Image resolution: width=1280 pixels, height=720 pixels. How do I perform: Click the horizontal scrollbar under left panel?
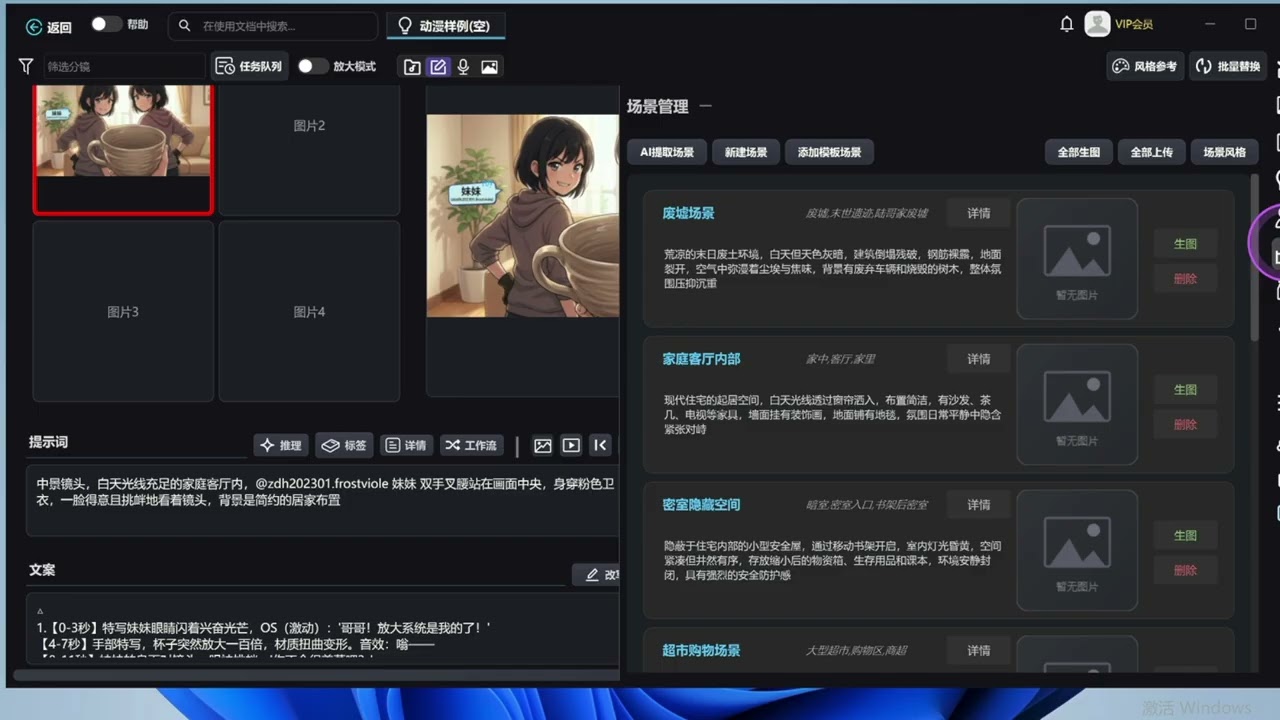pyautogui.click(x=316, y=675)
